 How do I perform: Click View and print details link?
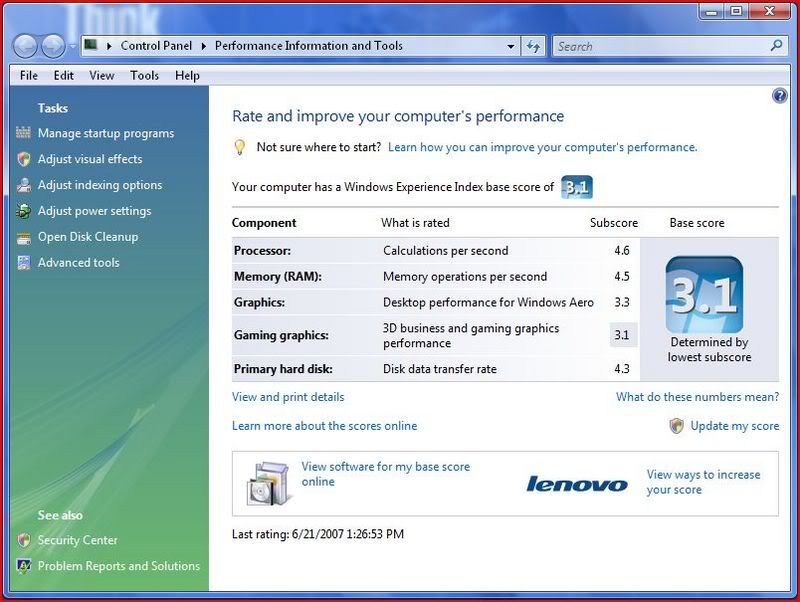pyautogui.click(x=288, y=397)
